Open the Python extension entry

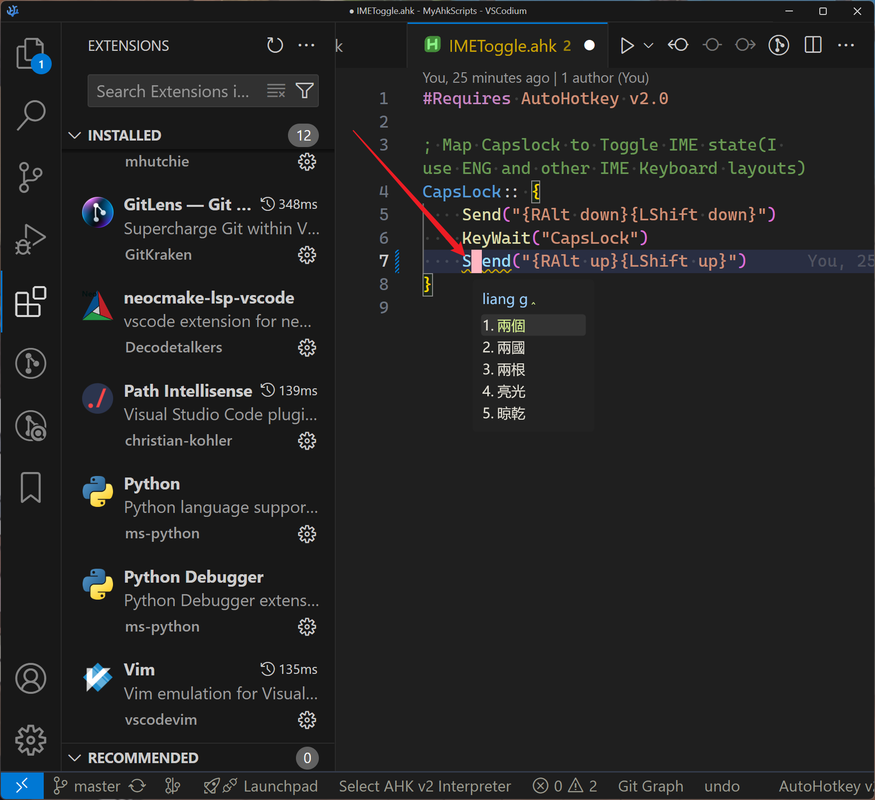click(x=199, y=508)
